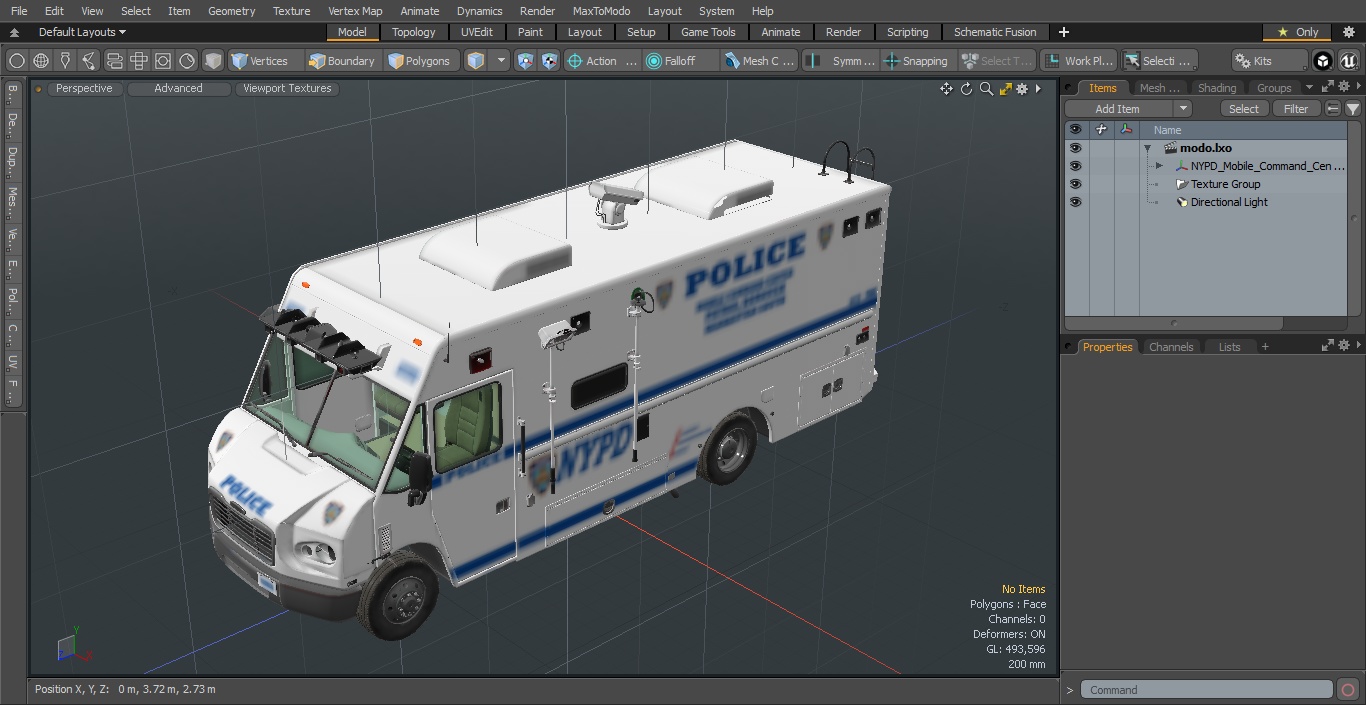The image size is (1366, 705).
Task: Toggle Snapping on or off
Action: click(x=916, y=61)
